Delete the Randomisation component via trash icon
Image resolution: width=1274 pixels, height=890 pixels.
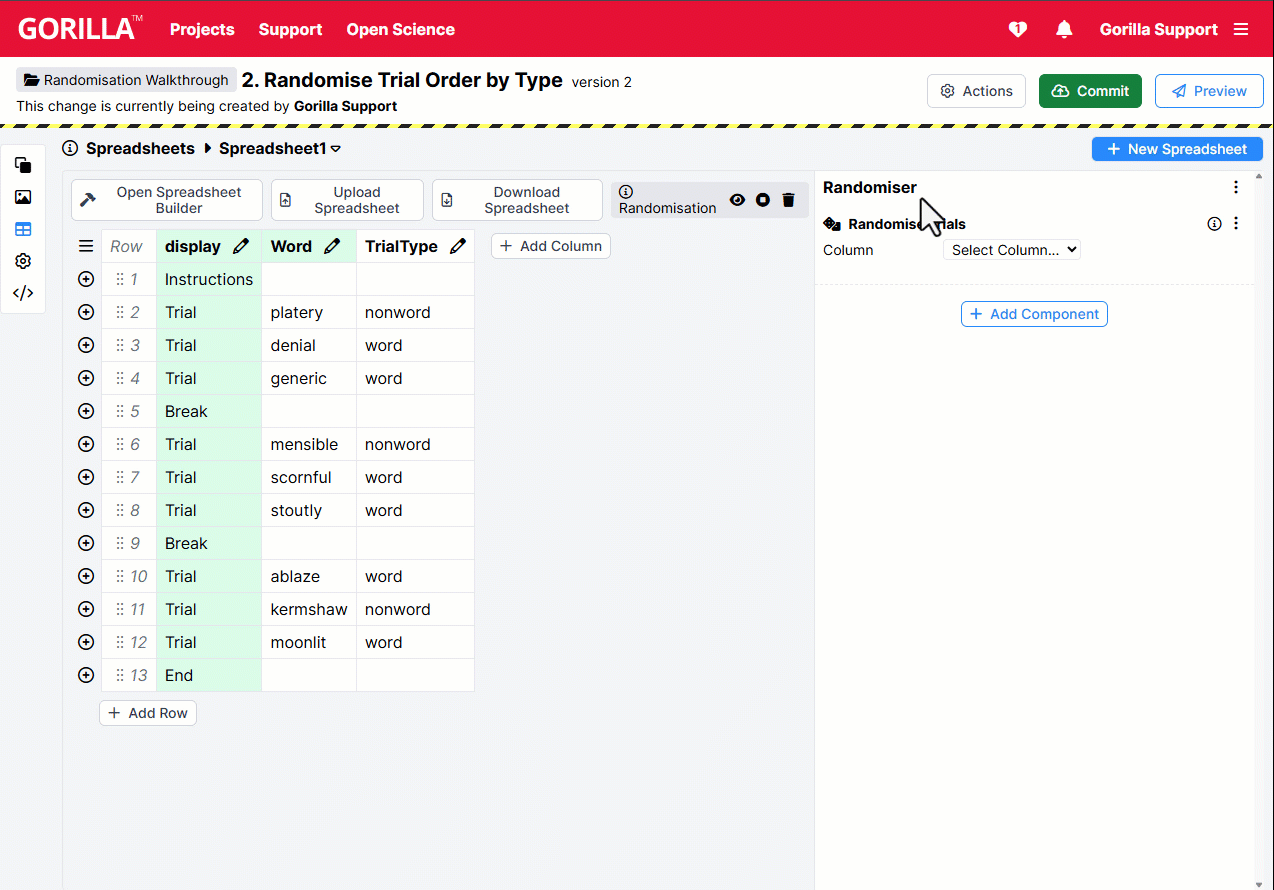(788, 200)
